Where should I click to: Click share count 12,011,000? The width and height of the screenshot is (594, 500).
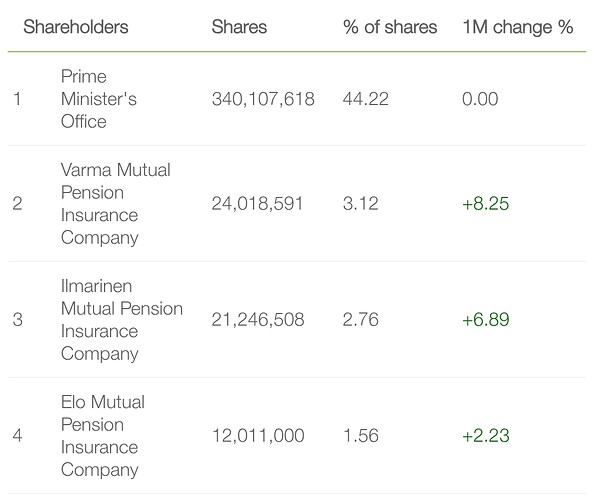(258, 436)
